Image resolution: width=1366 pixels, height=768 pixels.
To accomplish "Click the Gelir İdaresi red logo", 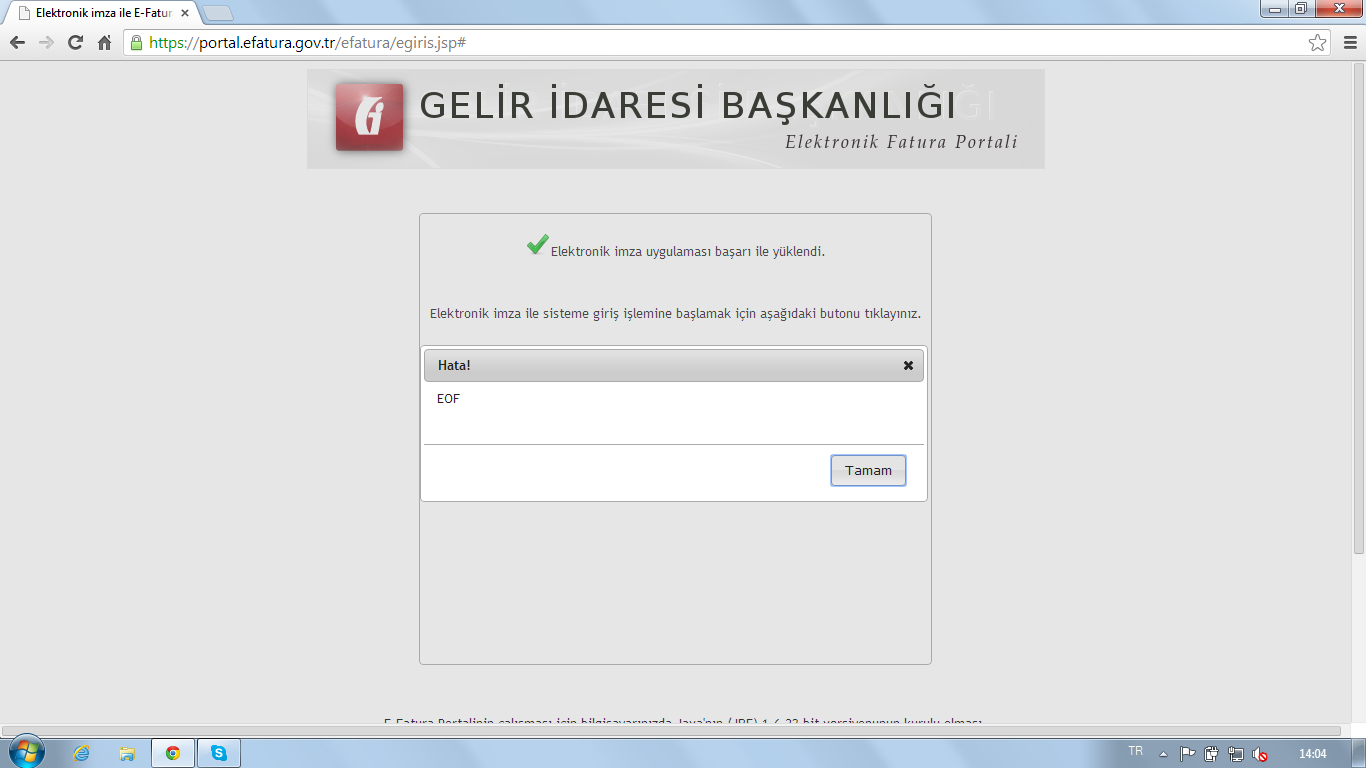I will click(369, 117).
